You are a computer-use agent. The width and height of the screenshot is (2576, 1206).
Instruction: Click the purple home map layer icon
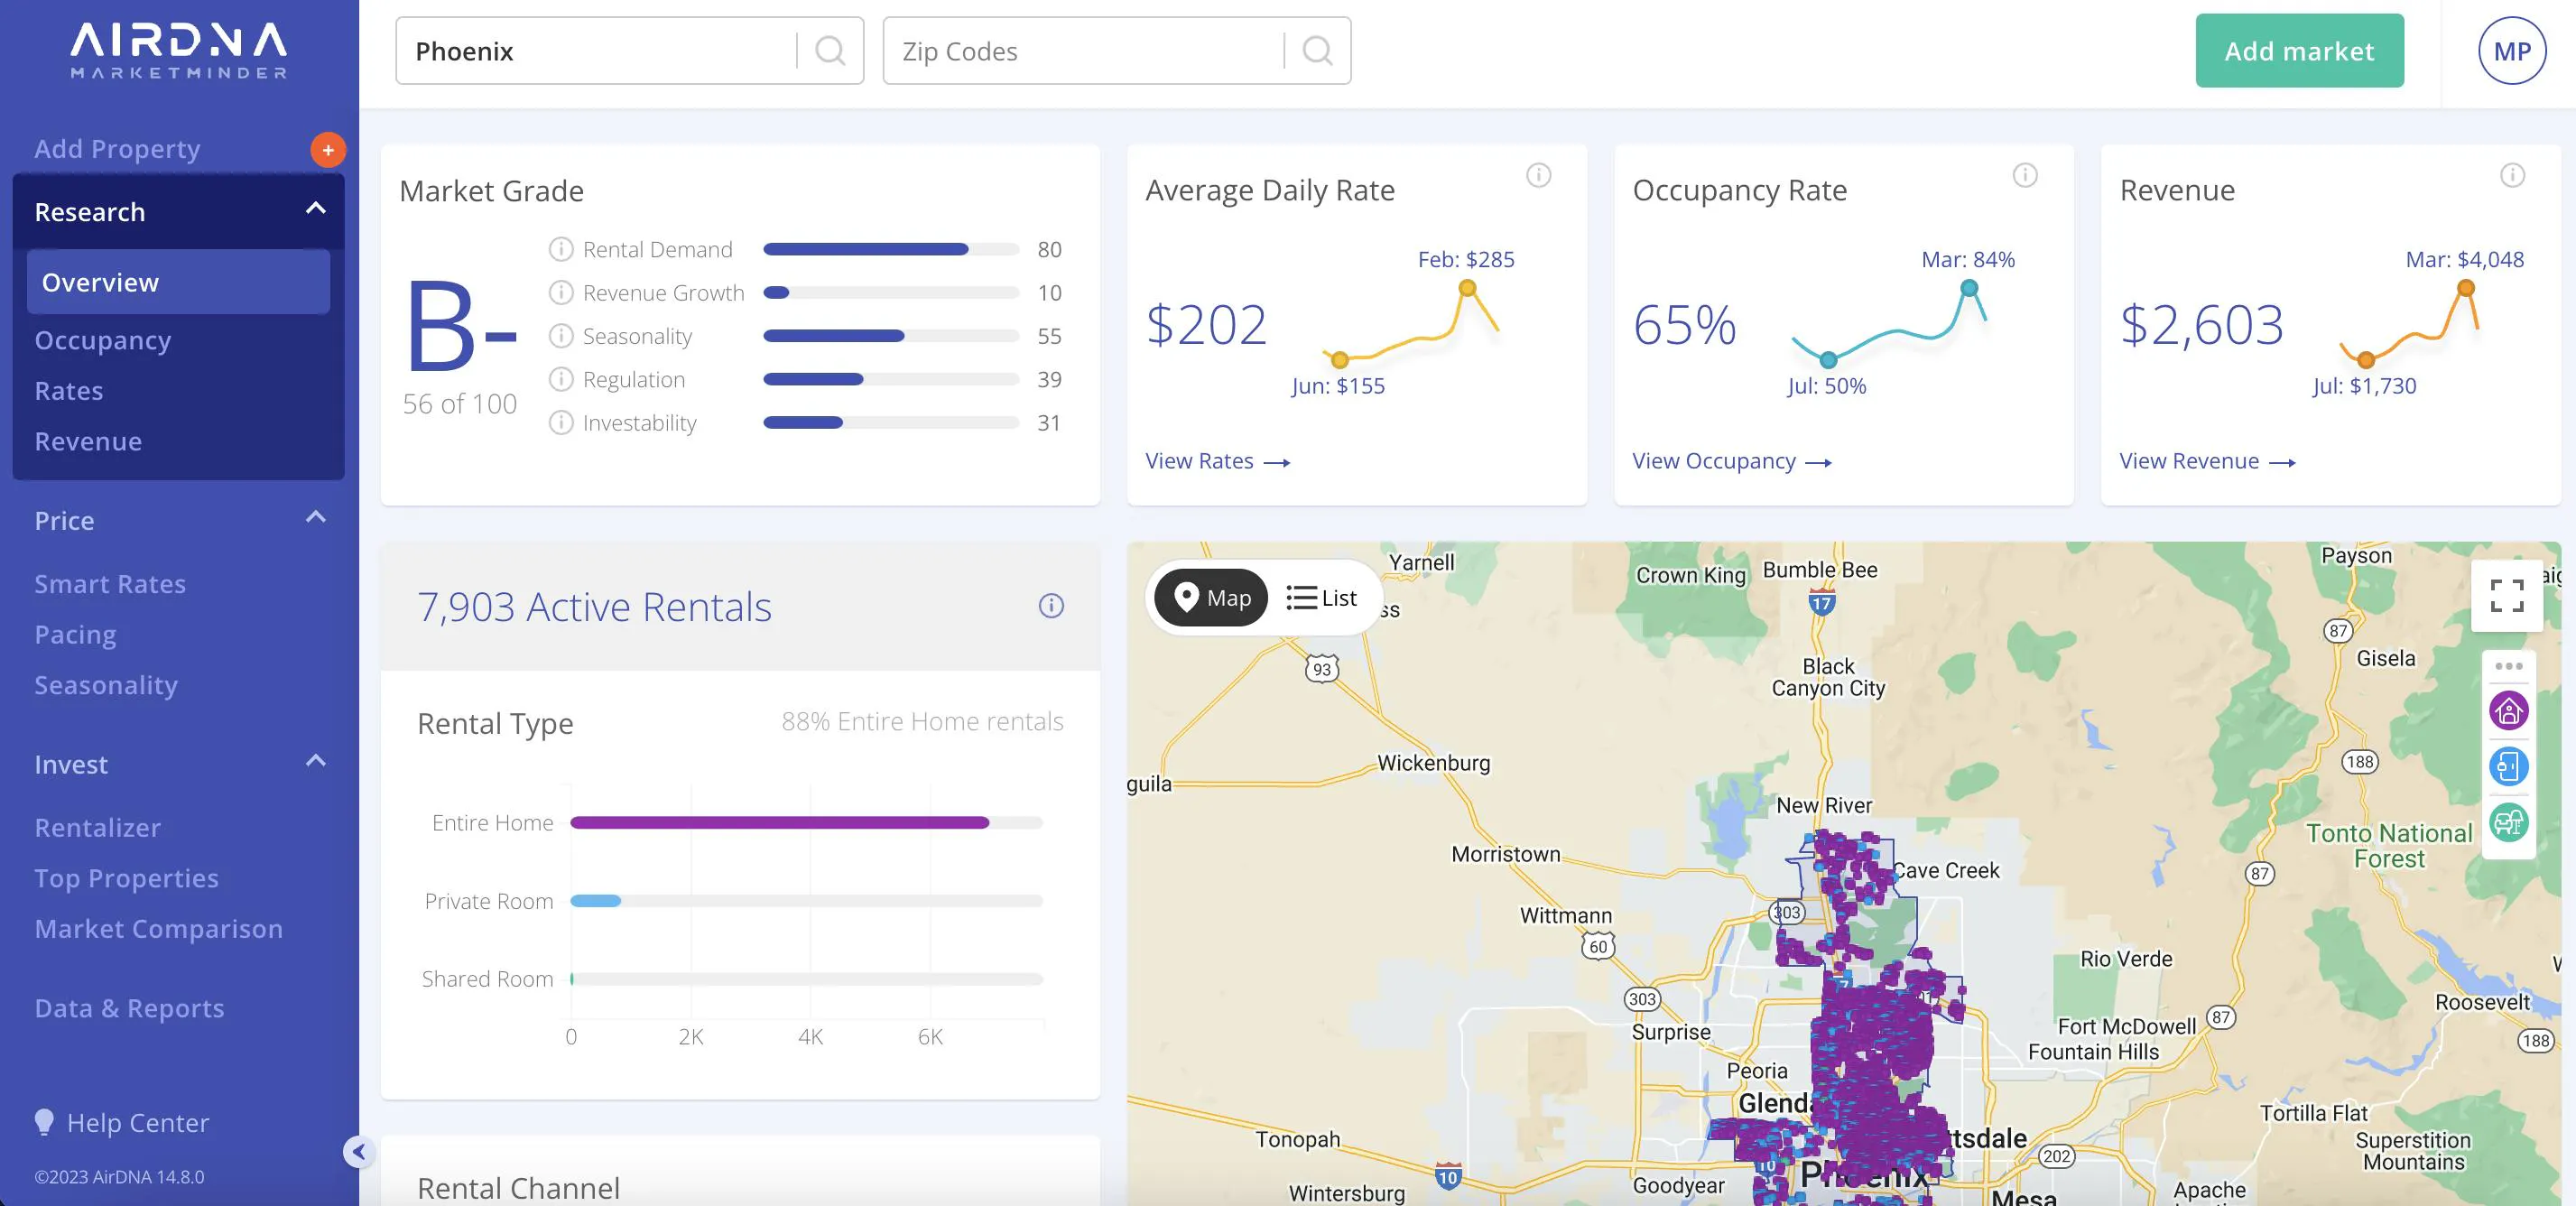pyautogui.click(x=2508, y=711)
